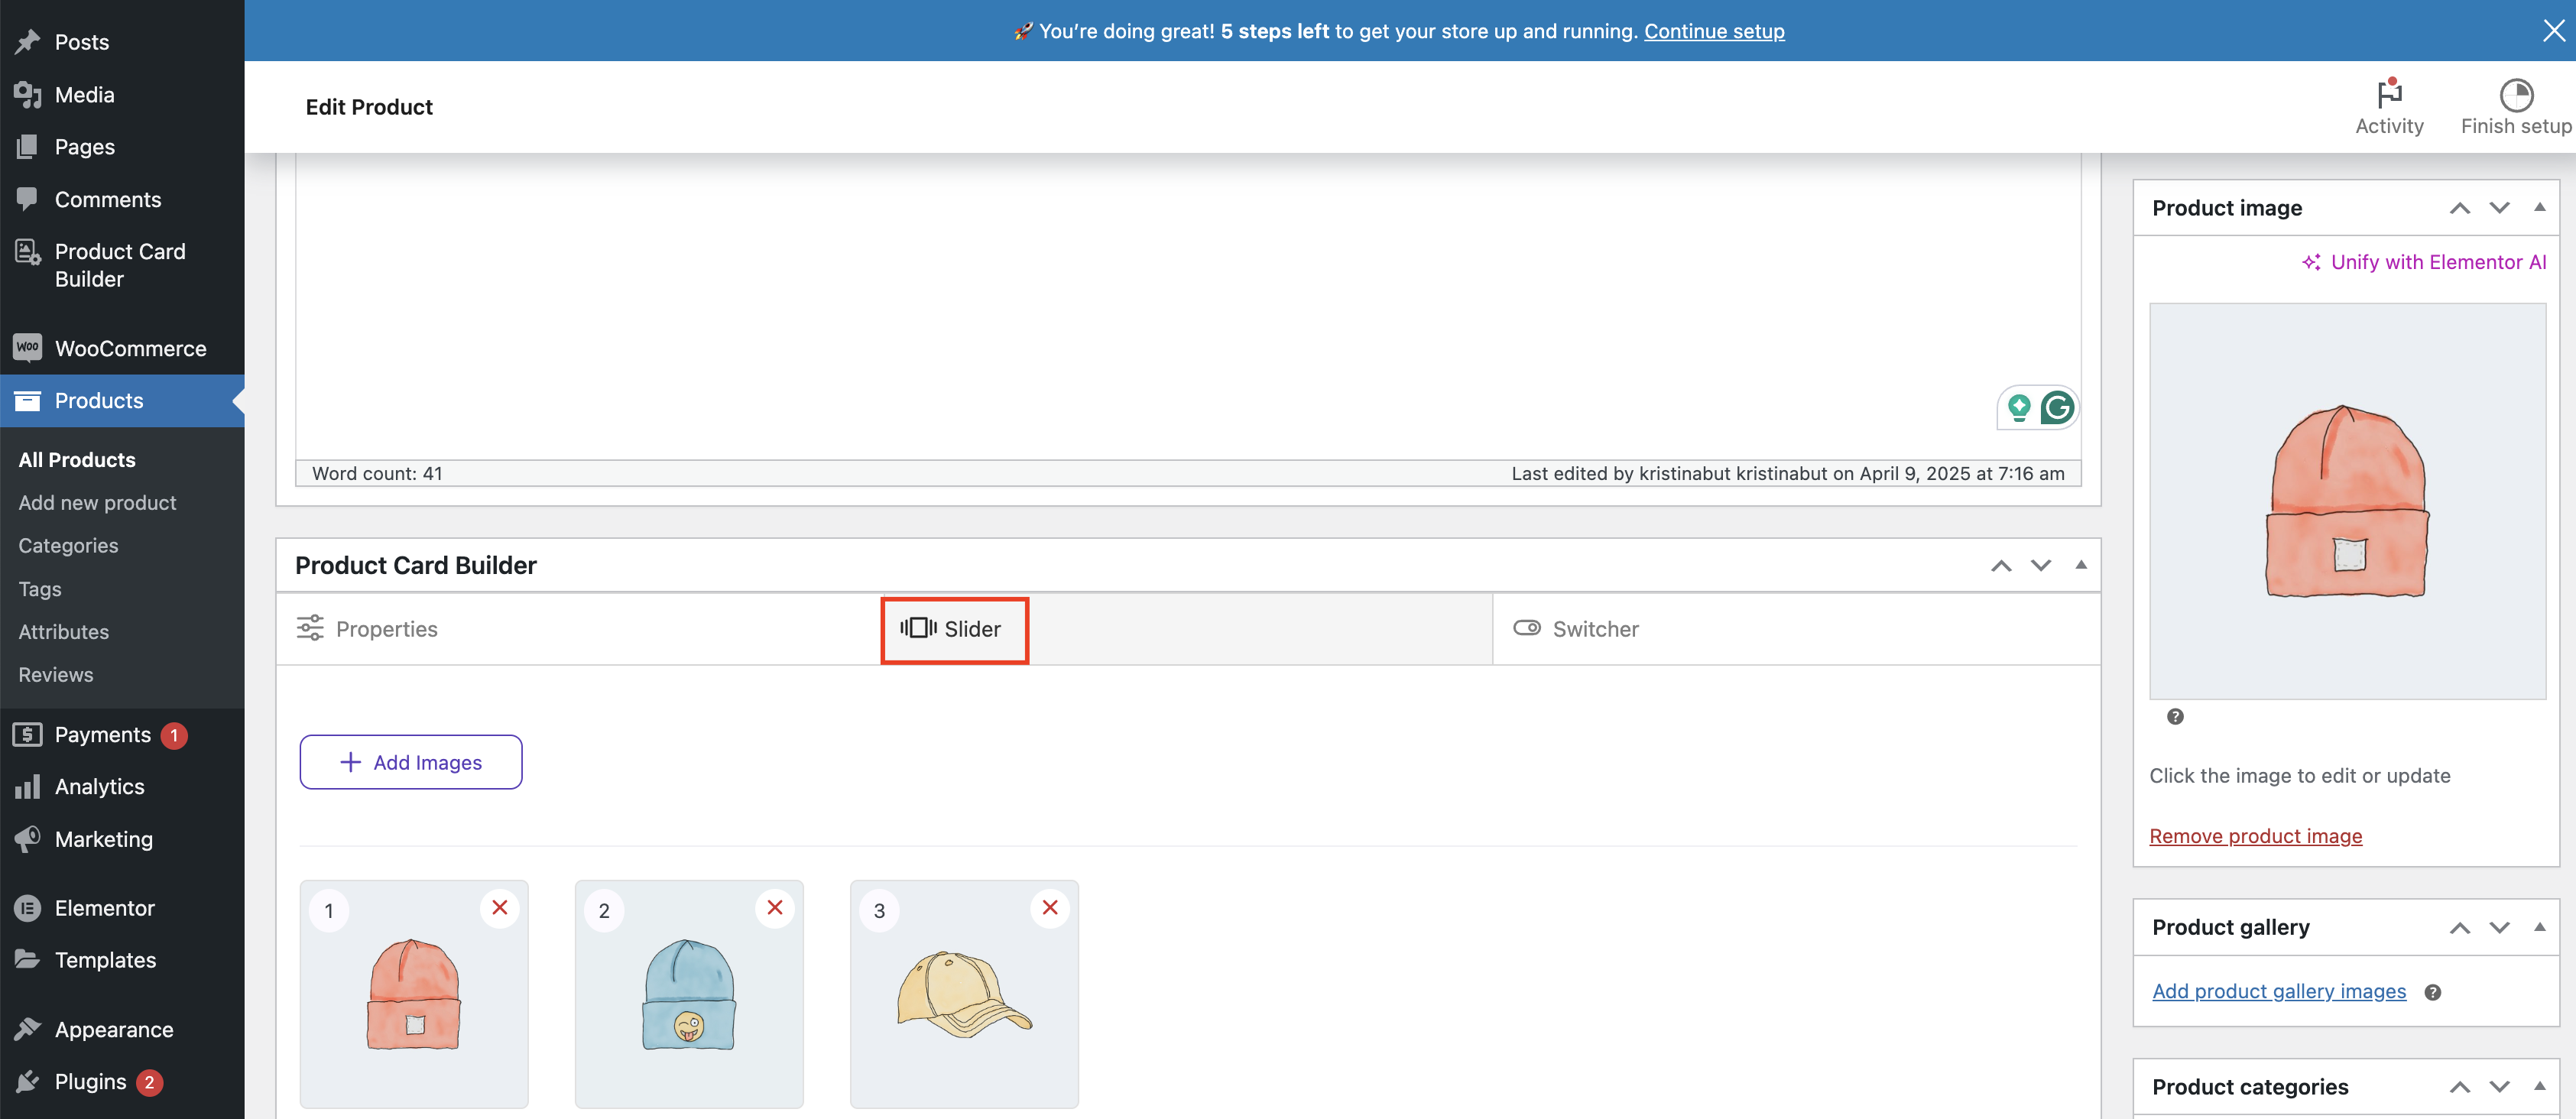Click the Marketing megaphone icon
This screenshot has height=1119, width=2576.
27,838
